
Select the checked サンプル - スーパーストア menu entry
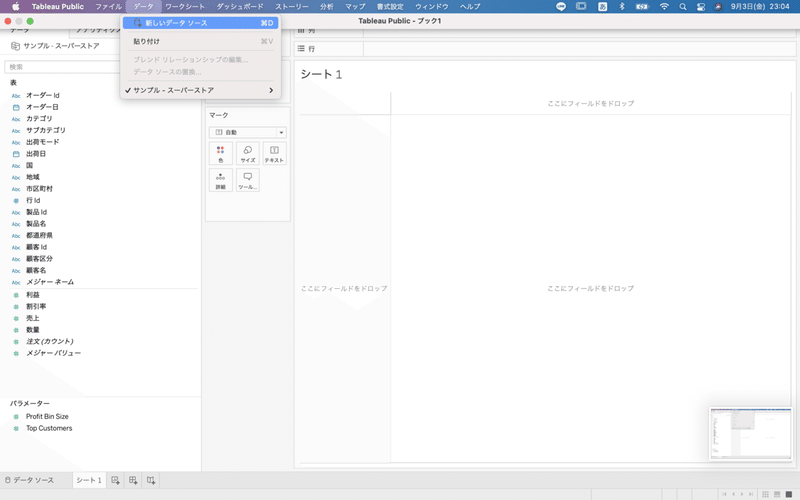(x=201, y=90)
